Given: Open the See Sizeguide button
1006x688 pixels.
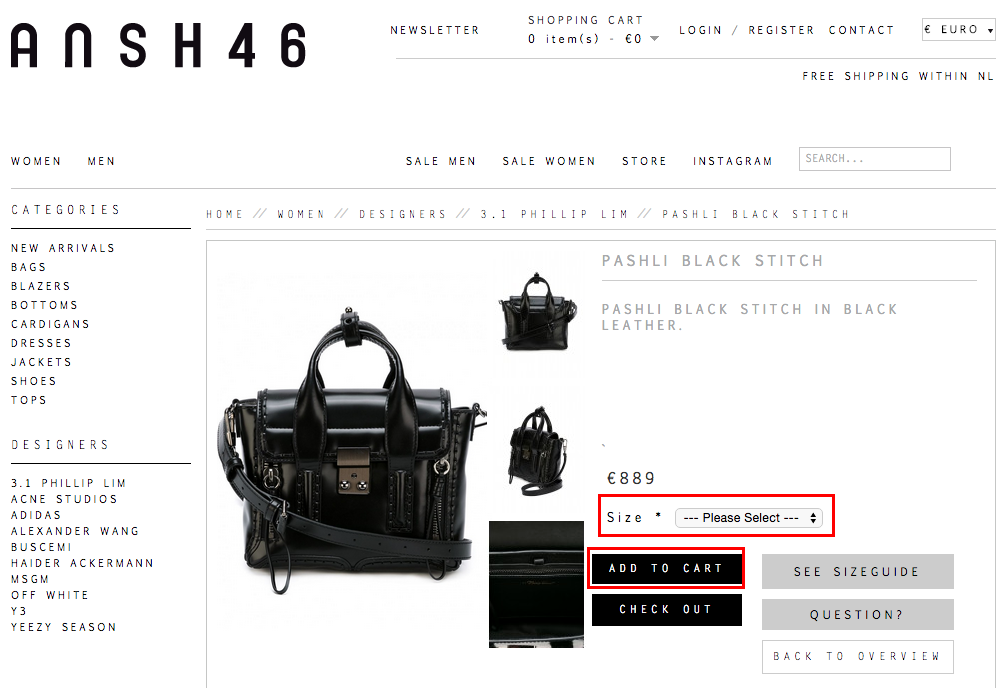Looking at the screenshot, I should coord(857,571).
